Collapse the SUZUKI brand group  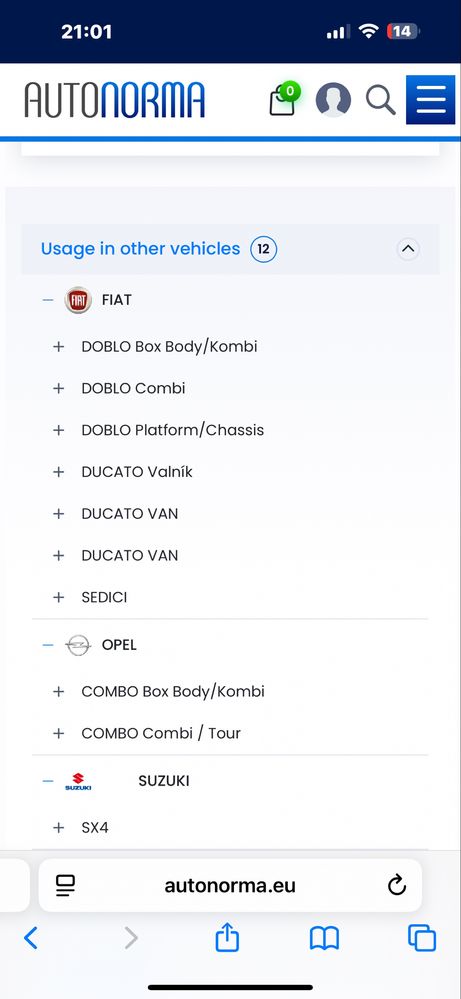[48, 780]
